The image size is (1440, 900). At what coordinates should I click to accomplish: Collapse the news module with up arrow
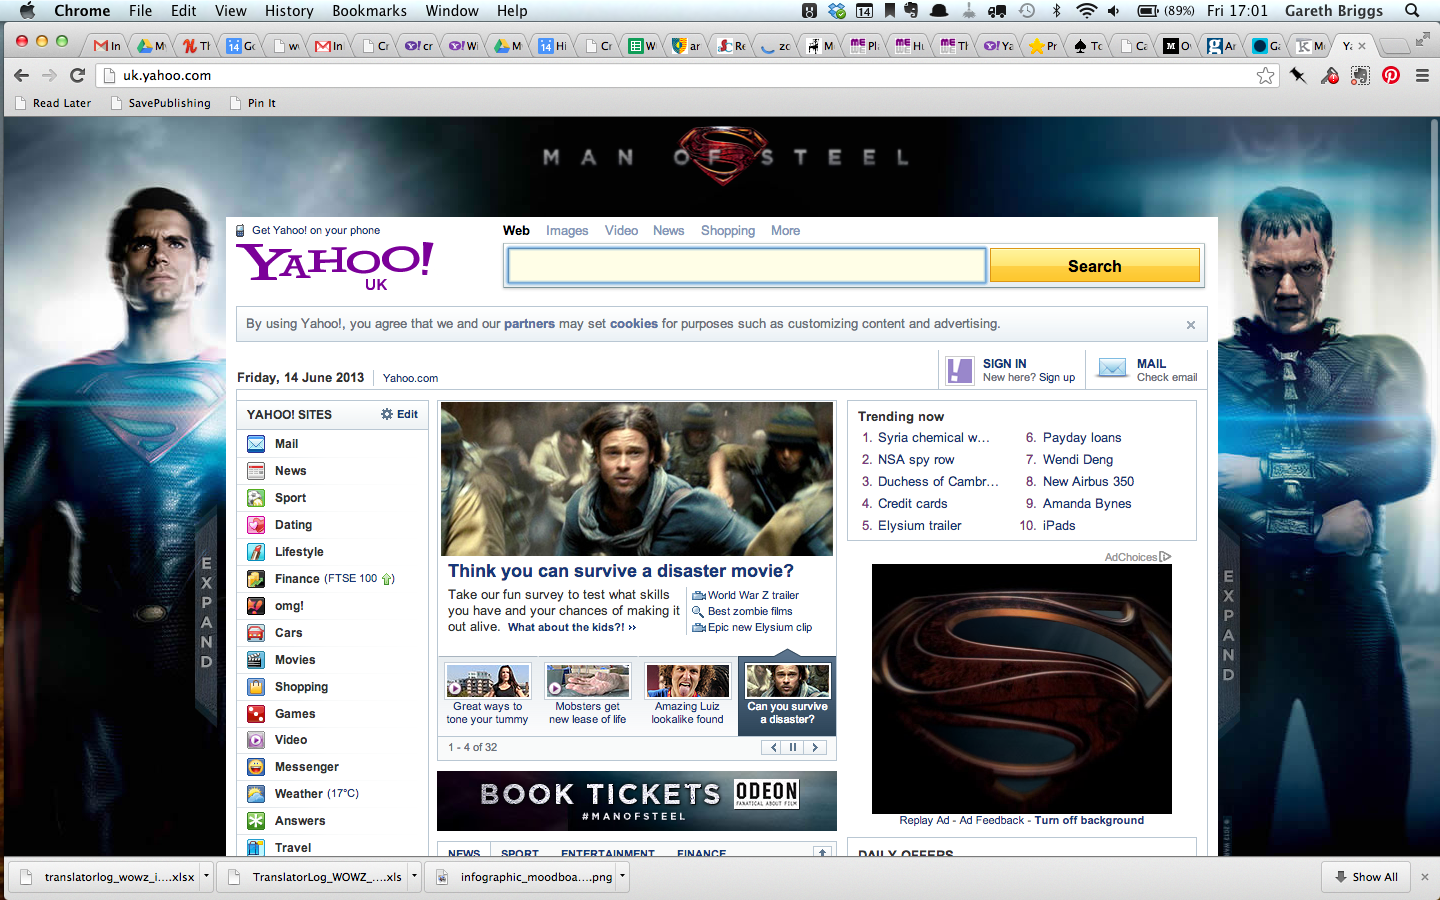pyautogui.click(x=822, y=852)
